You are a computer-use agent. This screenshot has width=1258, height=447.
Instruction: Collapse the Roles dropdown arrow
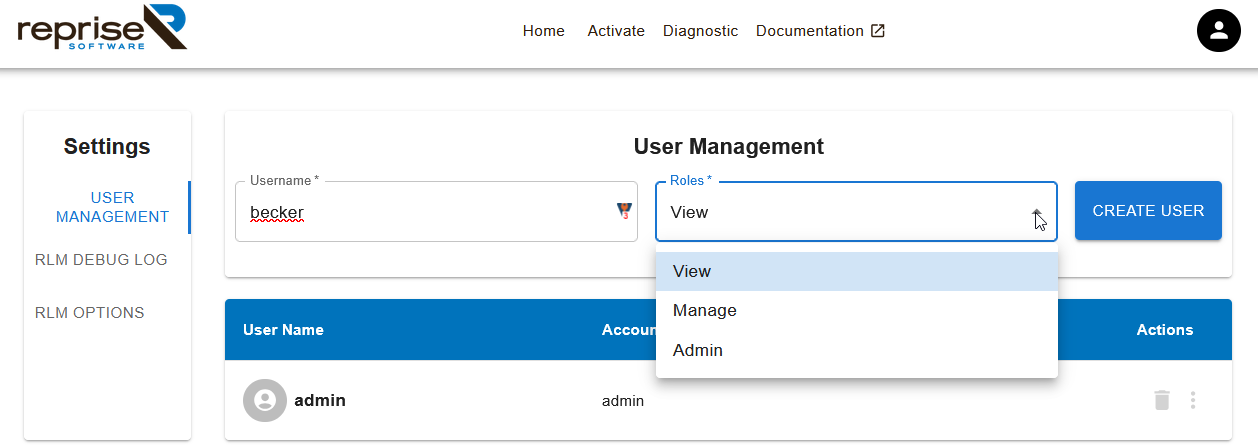tap(1037, 212)
